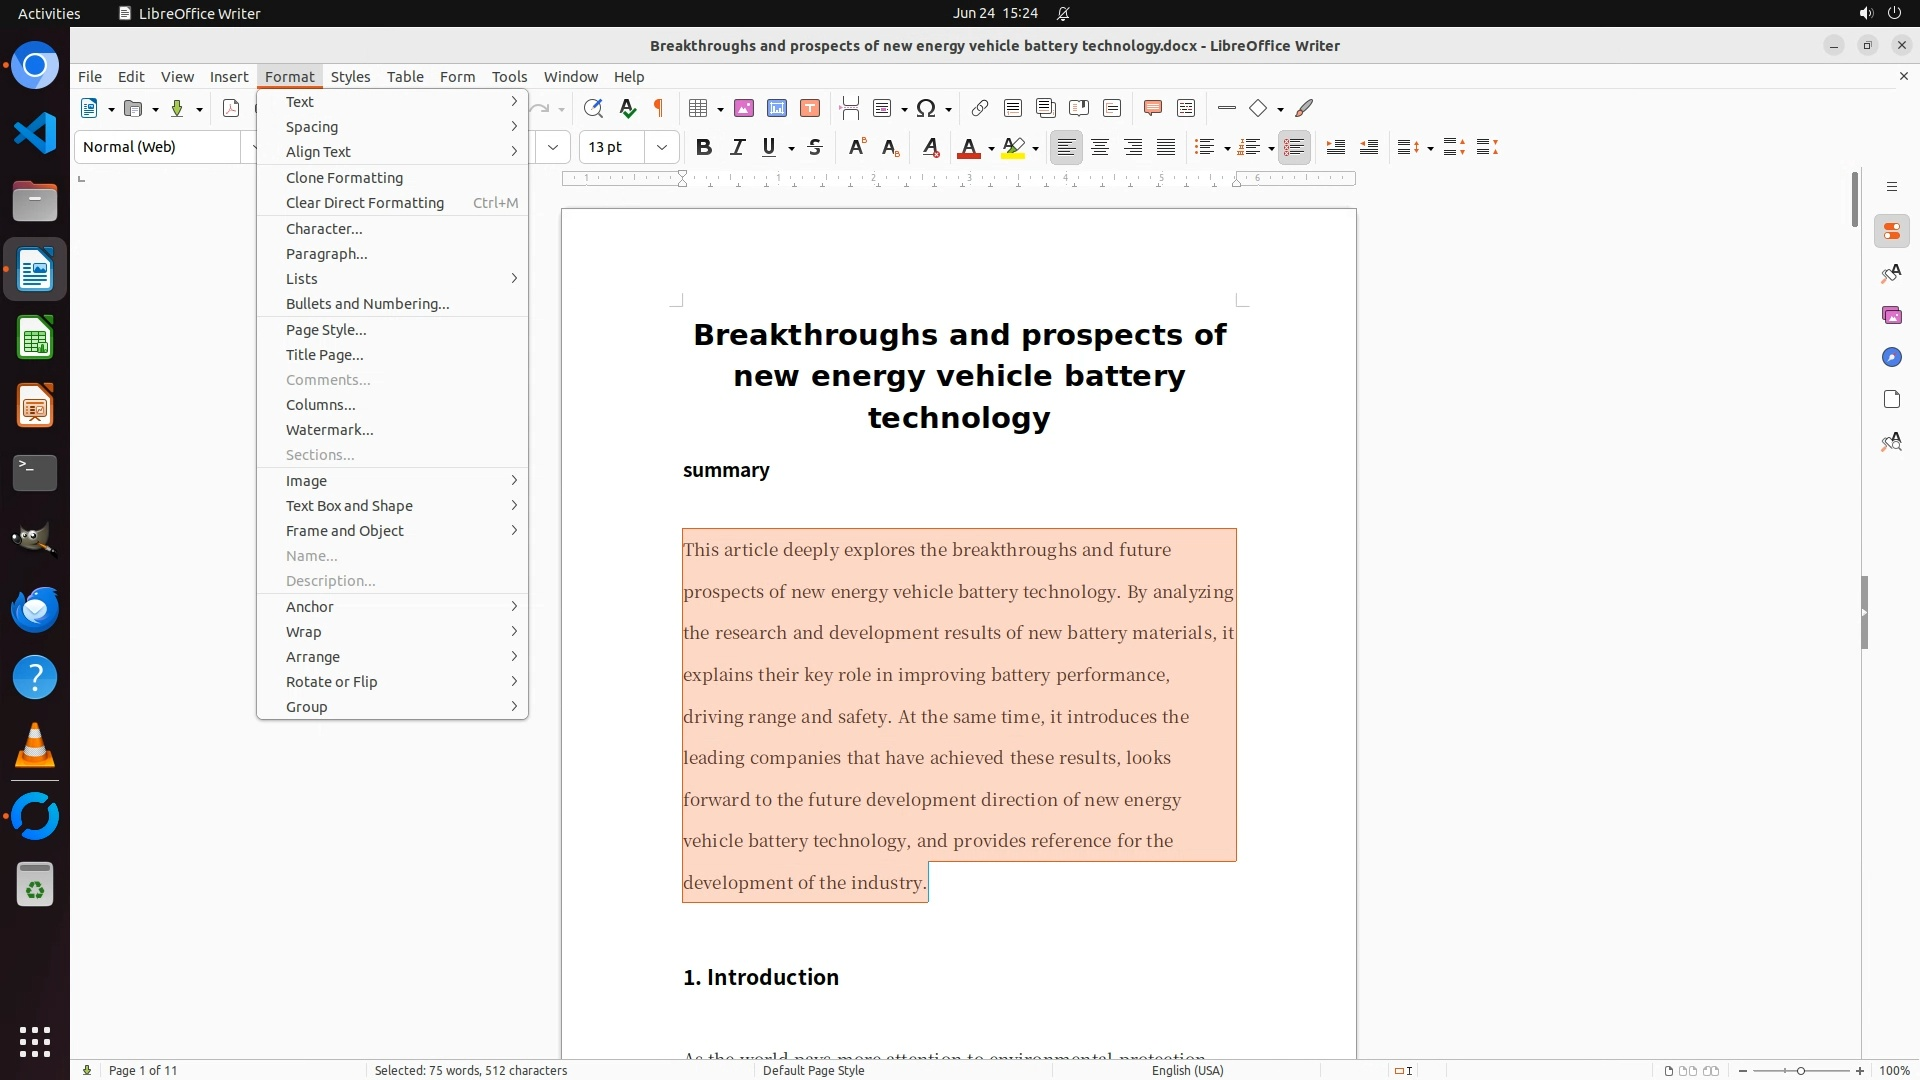Viewport: 1920px width, 1080px height.
Task: Choose Paragraph... from the Format menu
Action: point(326,254)
